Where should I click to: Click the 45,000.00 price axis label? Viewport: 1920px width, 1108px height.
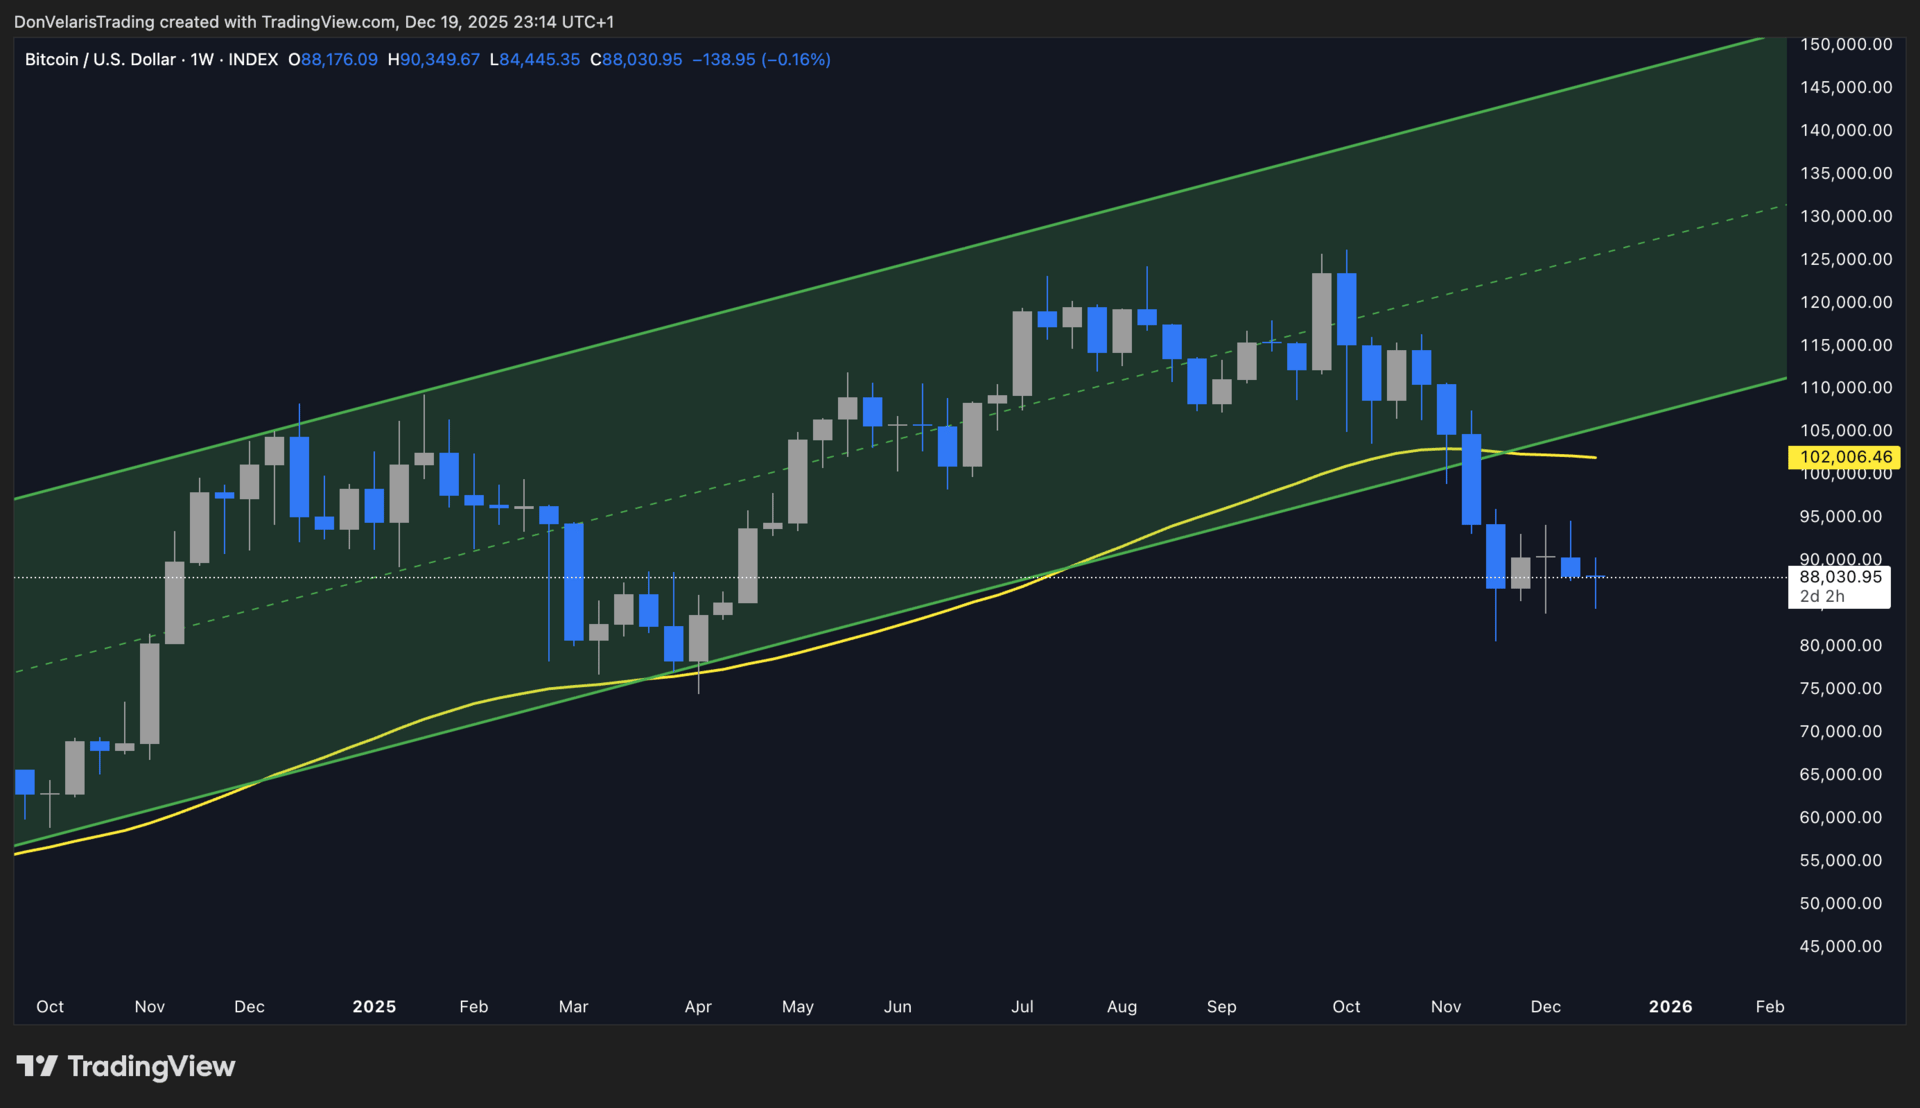[1840, 946]
